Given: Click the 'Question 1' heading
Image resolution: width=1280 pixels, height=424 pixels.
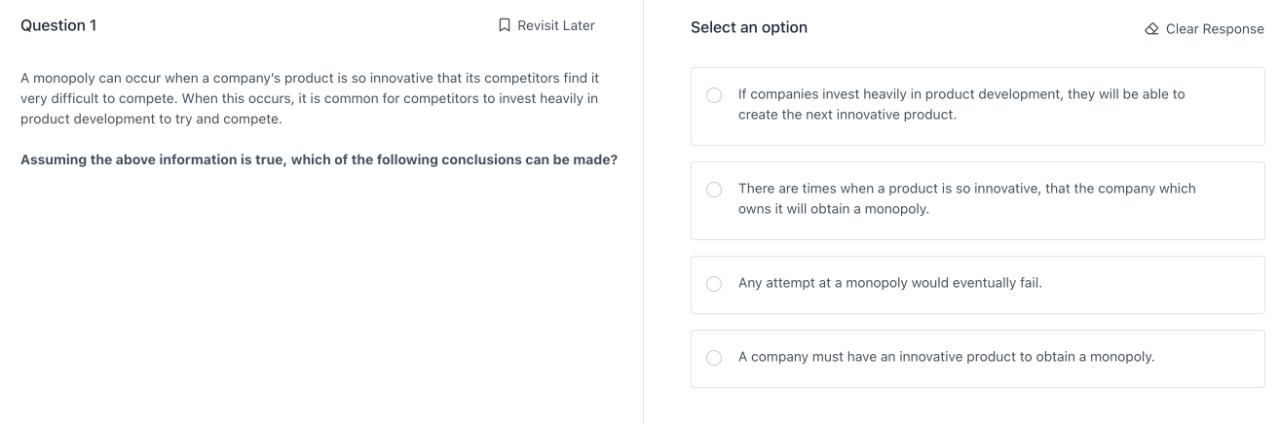Looking at the screenshot, I should coord(59,25).
